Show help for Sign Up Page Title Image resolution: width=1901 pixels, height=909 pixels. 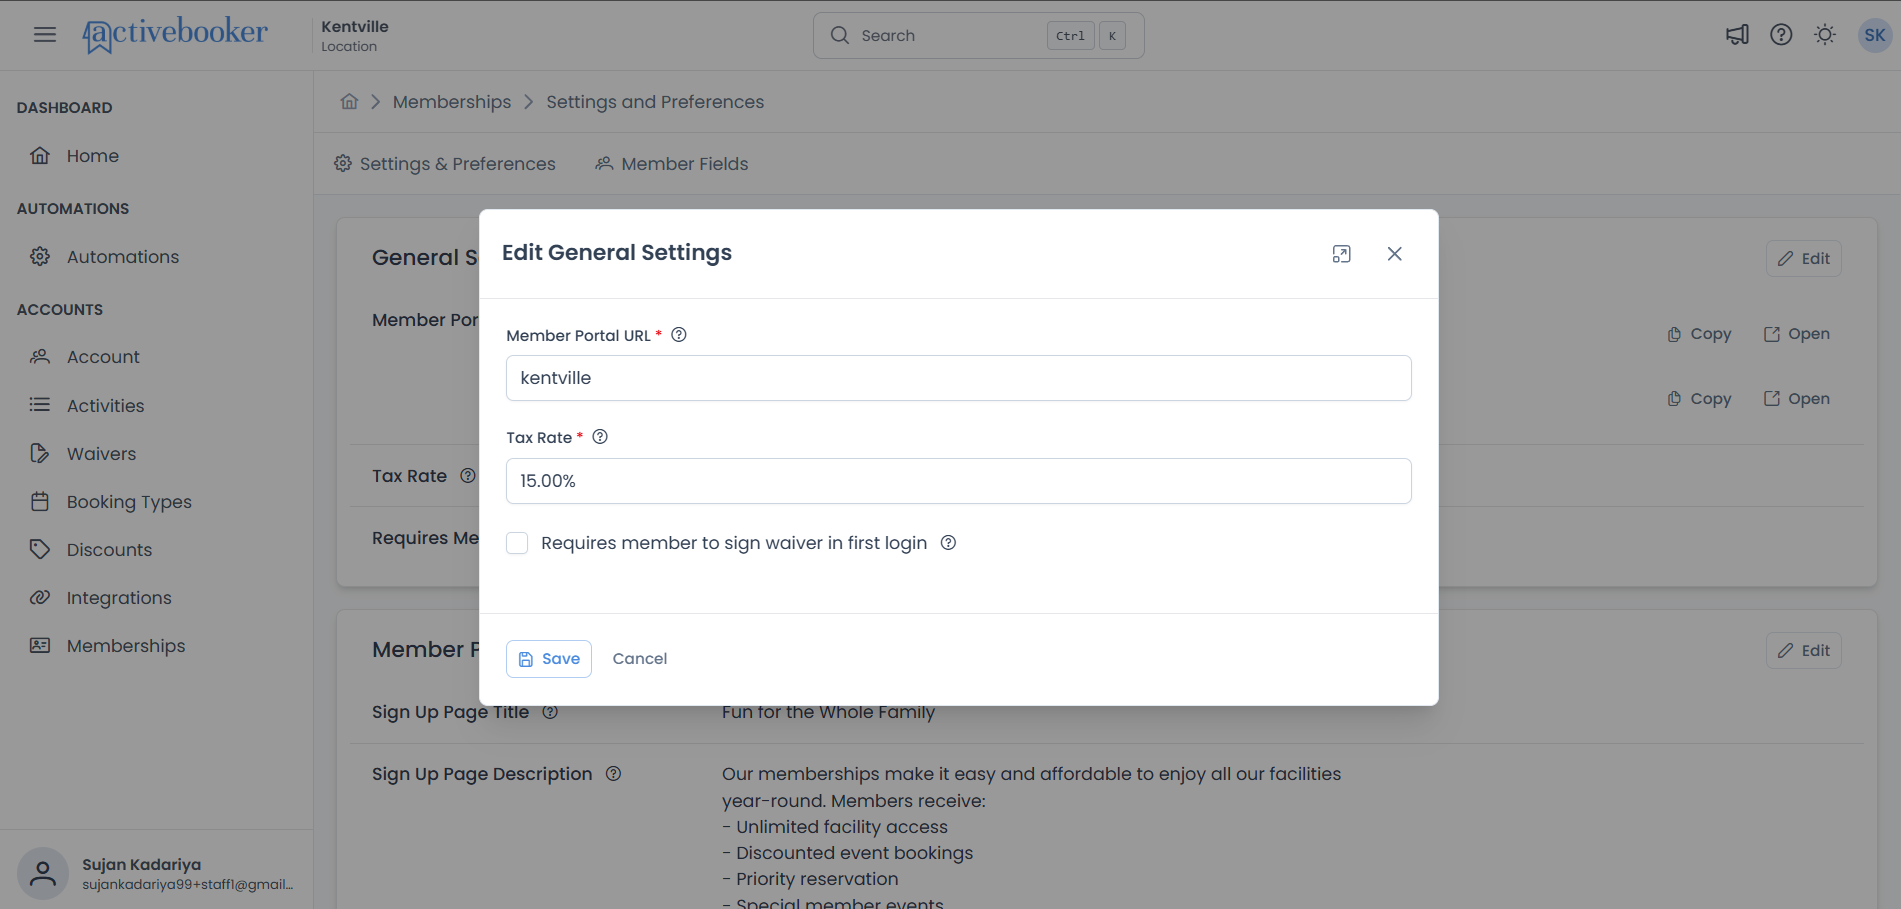click(550, 712)
